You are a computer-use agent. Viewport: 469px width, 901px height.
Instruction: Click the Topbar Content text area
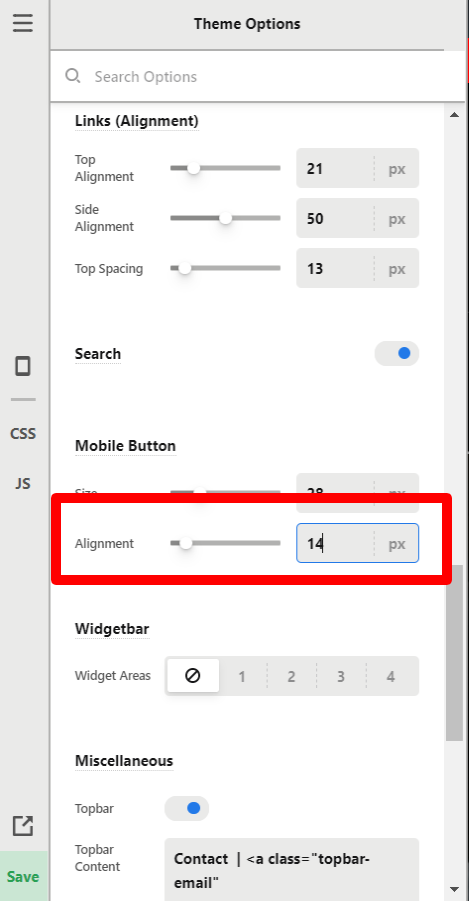[292, 869]
